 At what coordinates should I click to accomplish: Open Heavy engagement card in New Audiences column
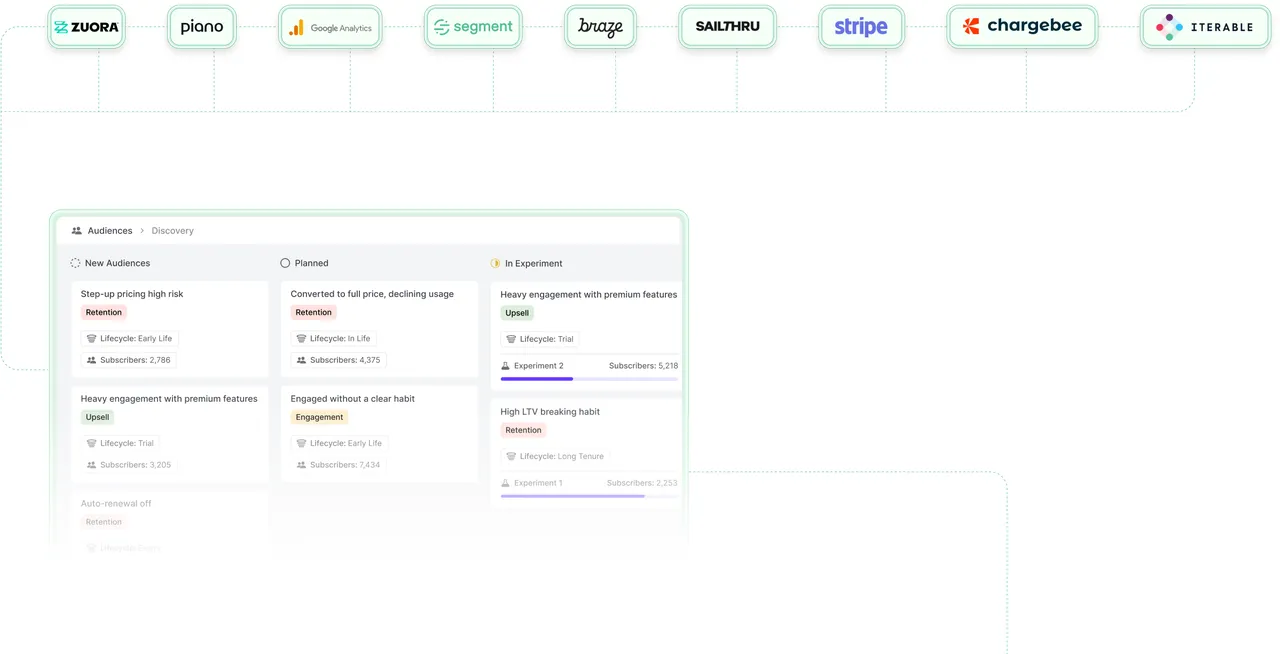170,434
